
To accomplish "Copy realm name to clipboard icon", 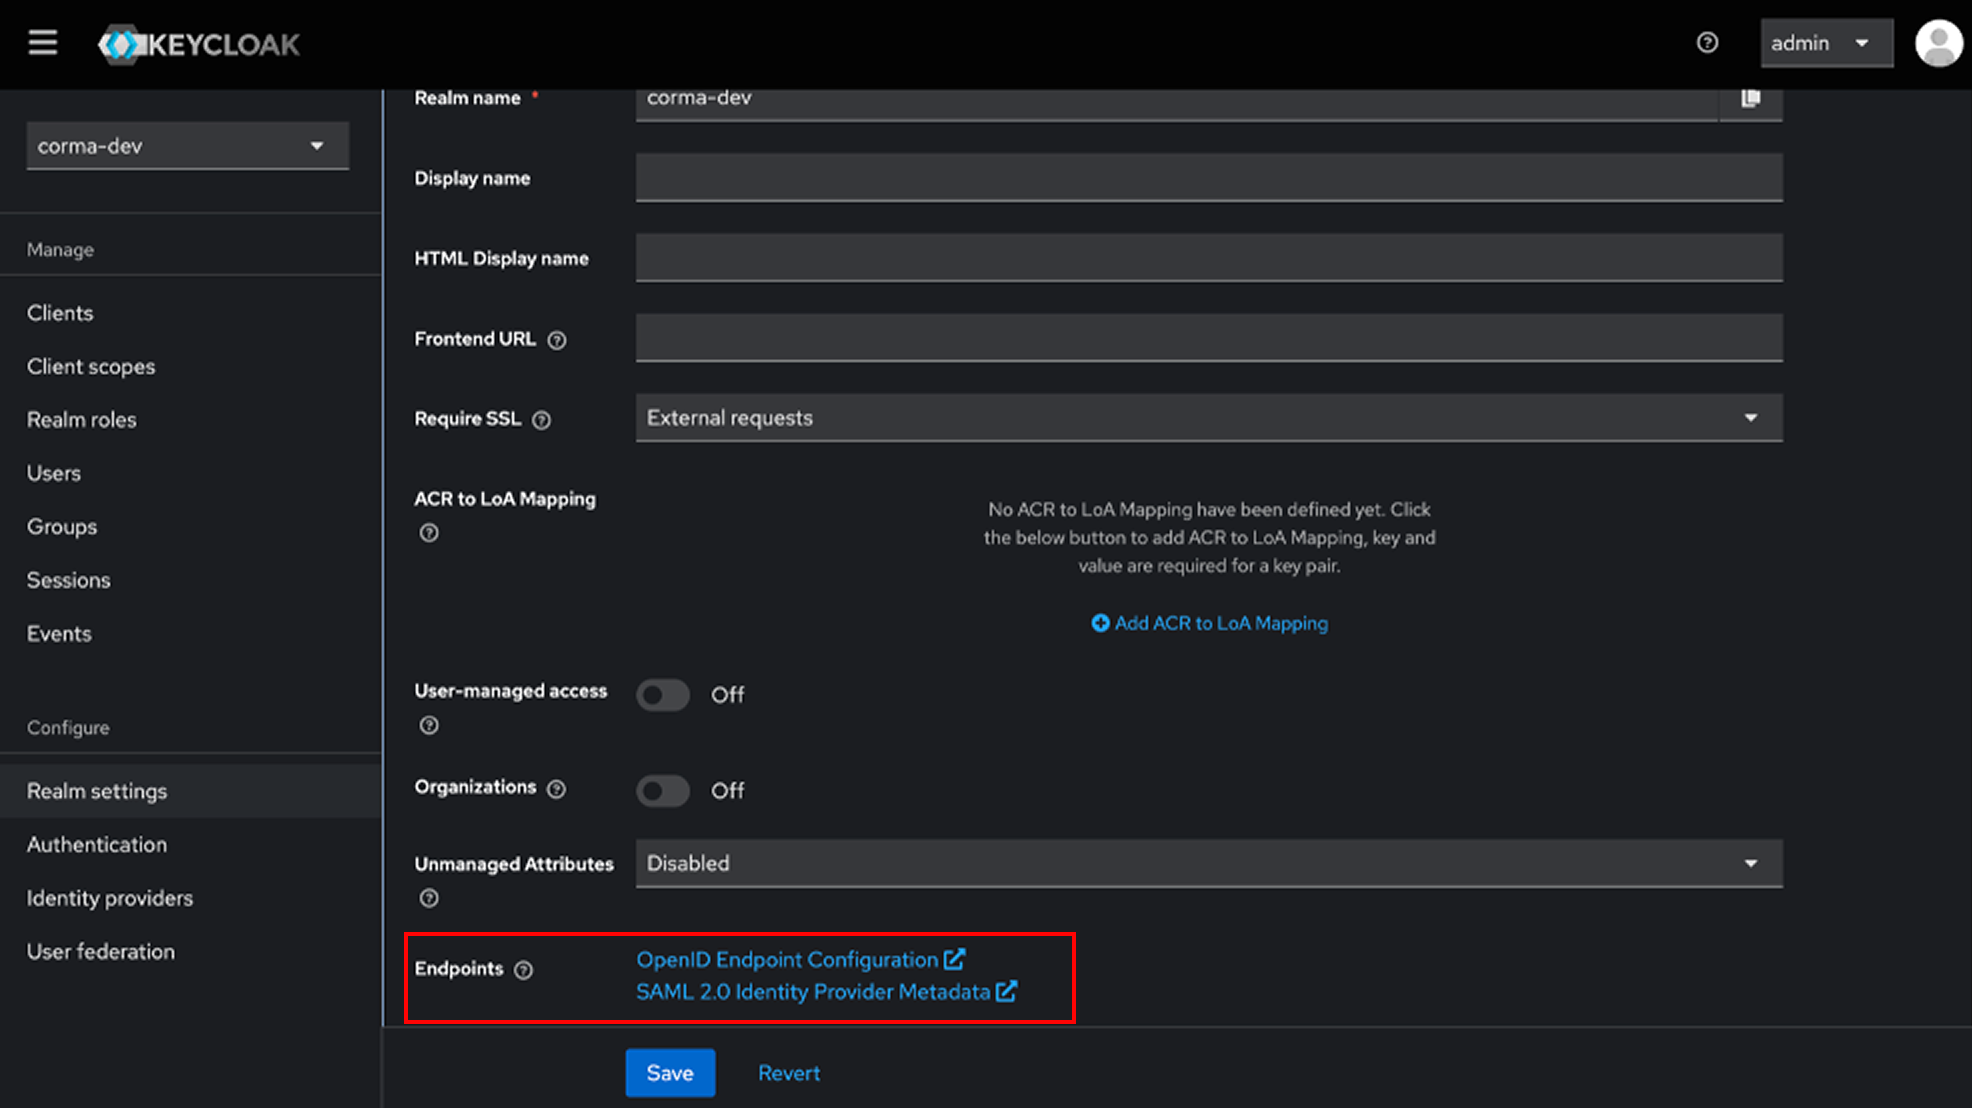I will coord(1750,98).
